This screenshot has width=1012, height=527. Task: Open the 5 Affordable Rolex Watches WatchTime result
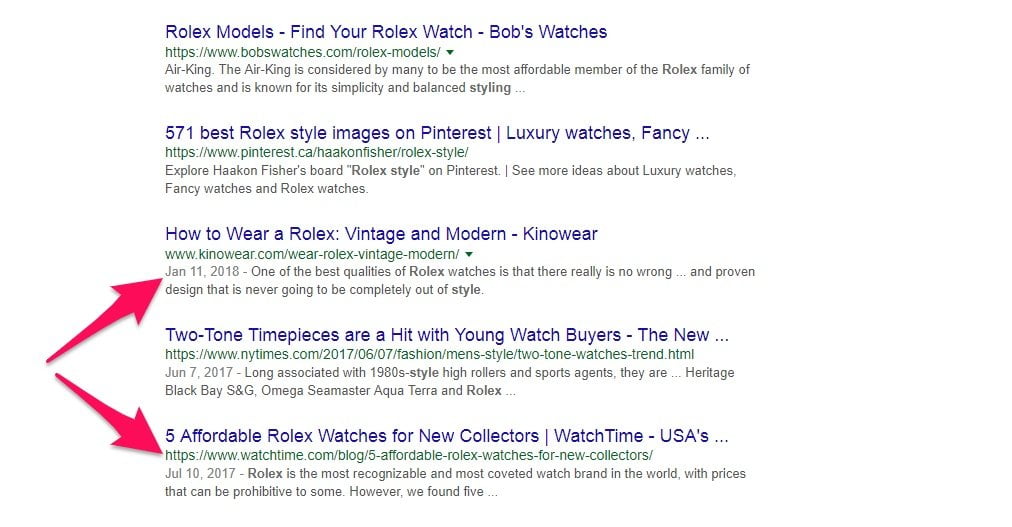447,436
